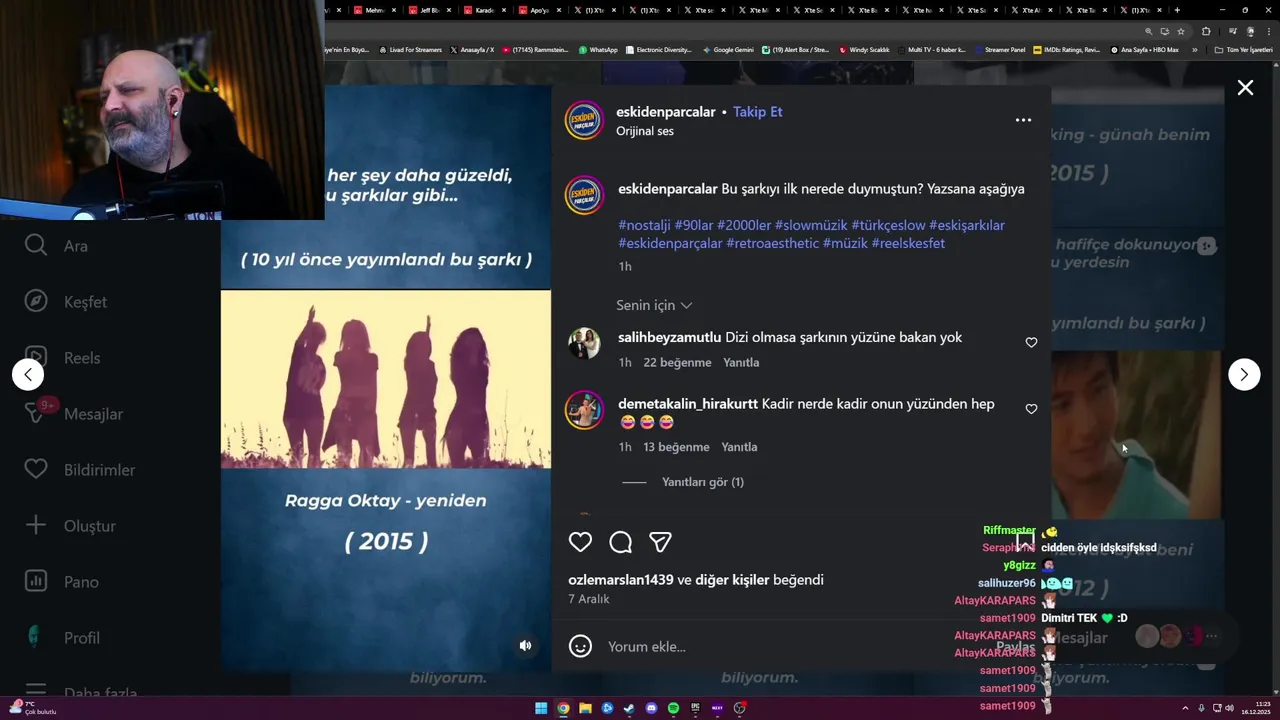Reply to salihbeyzamutlu with Yanıtla

741,362
